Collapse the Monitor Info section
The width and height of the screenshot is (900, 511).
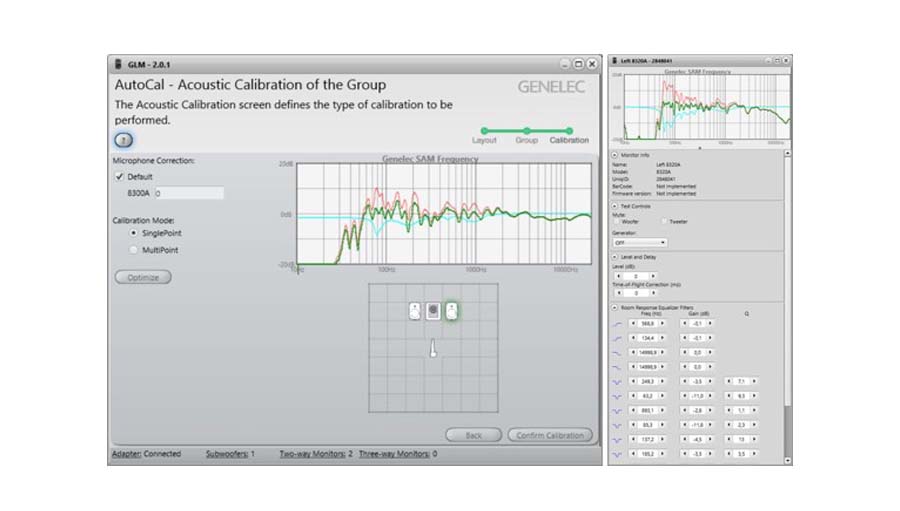(615, 155)
